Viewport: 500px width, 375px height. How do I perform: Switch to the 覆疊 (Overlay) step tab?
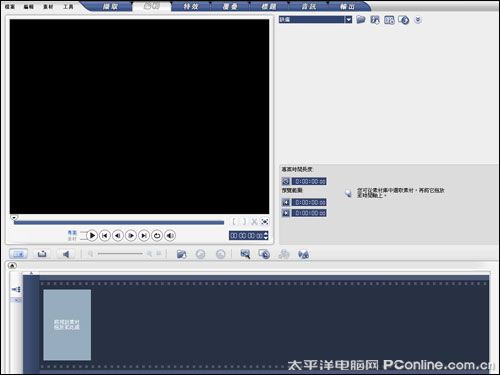click(230, 6)
